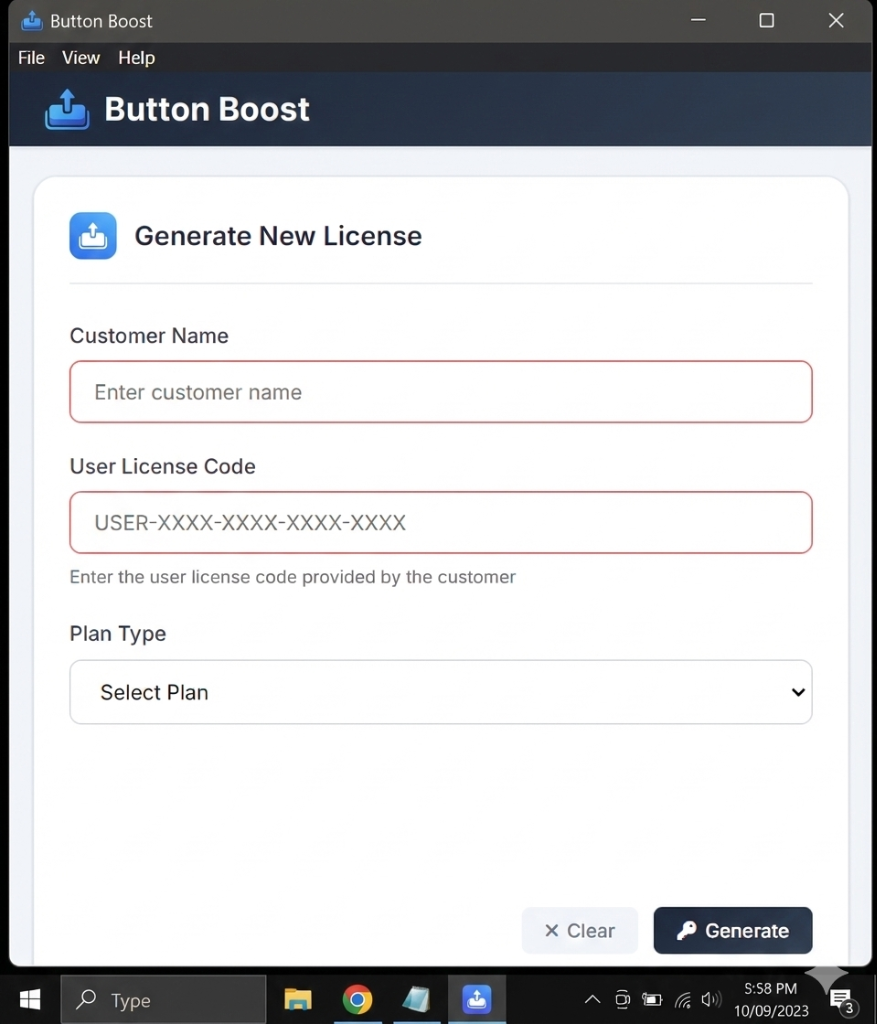Expand the hidden icons in the system tray
Image resolution: width=877 pixels, height=1024 pixels.
(x=592, y=998)
